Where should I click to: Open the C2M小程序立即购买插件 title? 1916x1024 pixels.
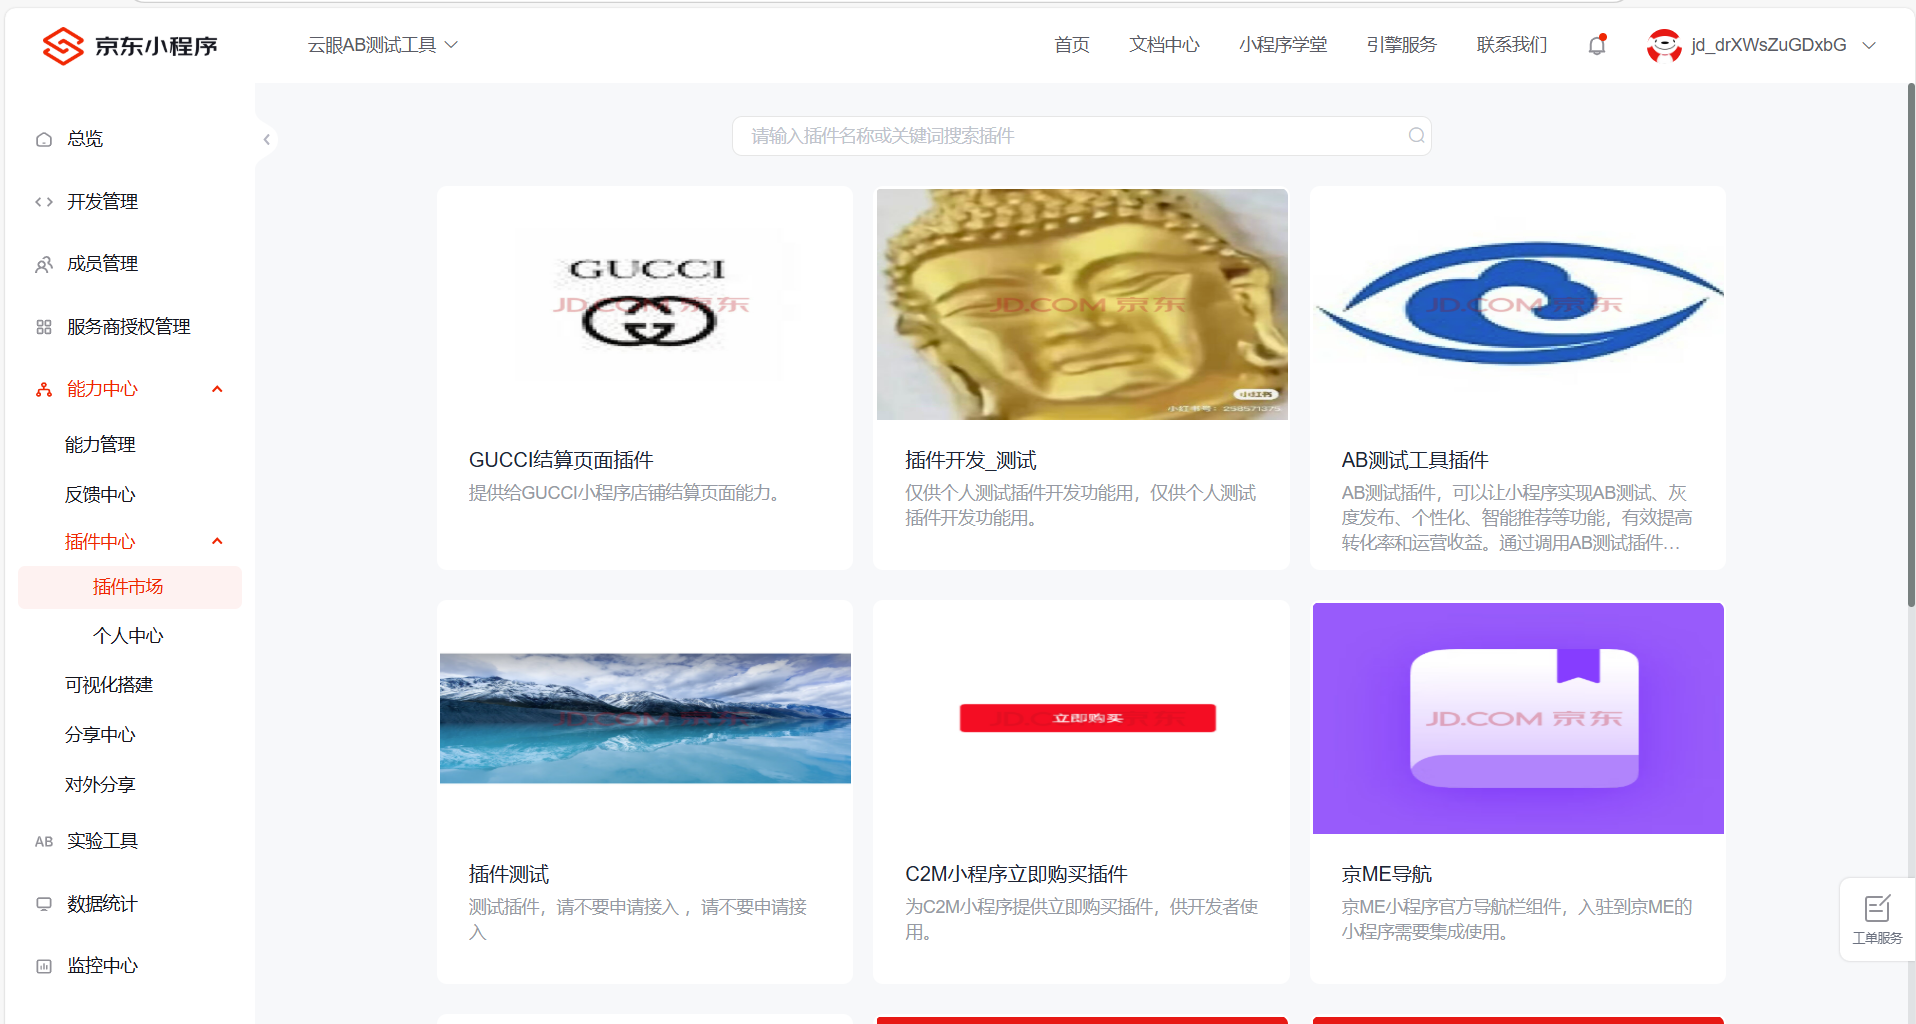[x=1016, y=874]
